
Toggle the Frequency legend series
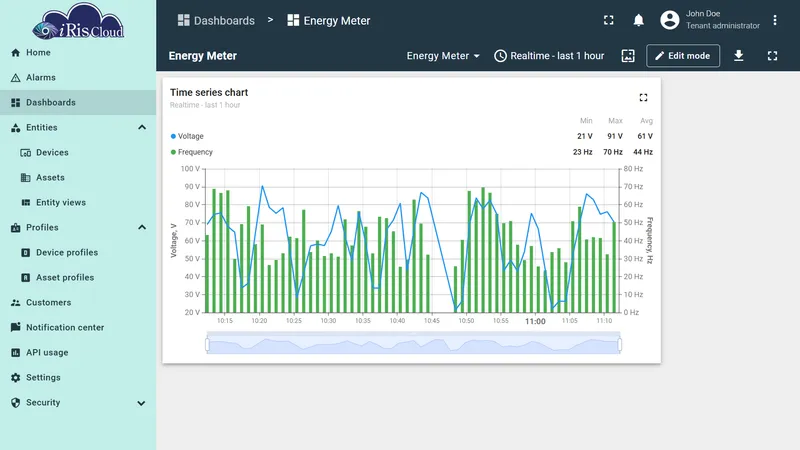pos(191,152)
